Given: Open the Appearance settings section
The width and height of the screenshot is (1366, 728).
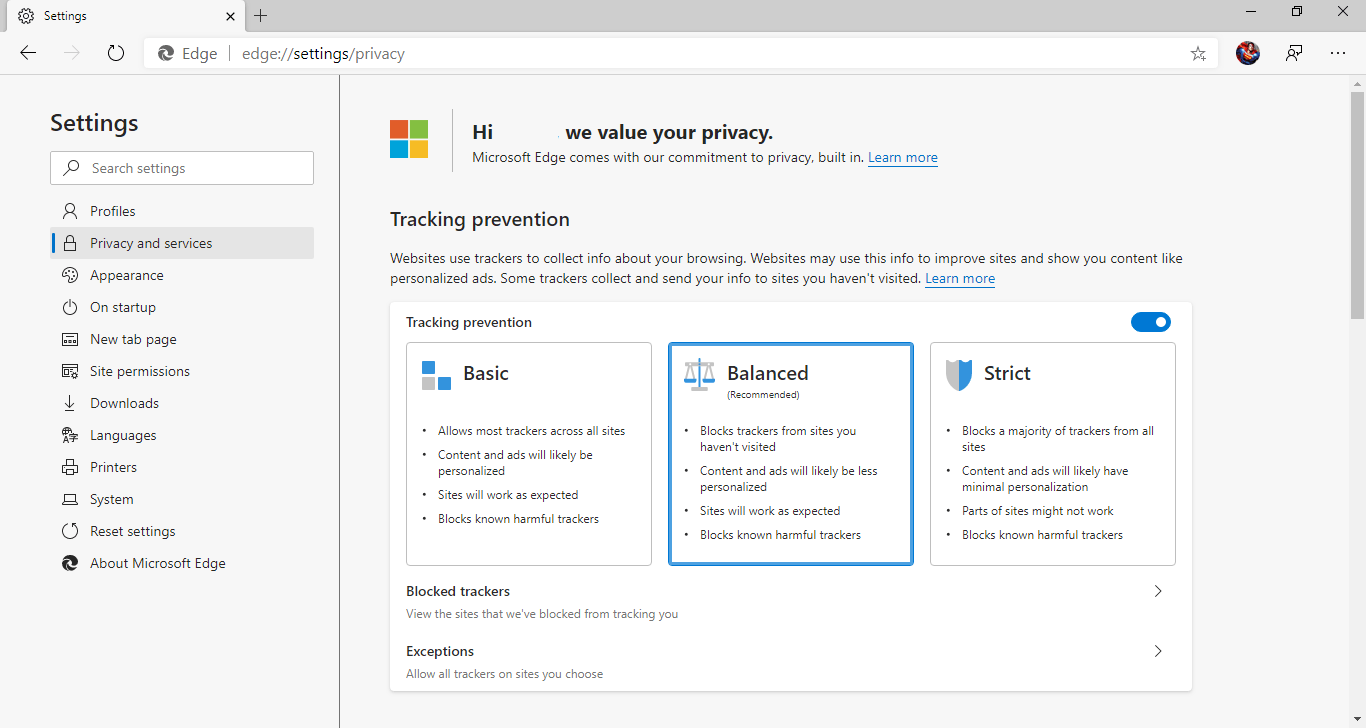Looking at the screenshot, I should point(182,275).
